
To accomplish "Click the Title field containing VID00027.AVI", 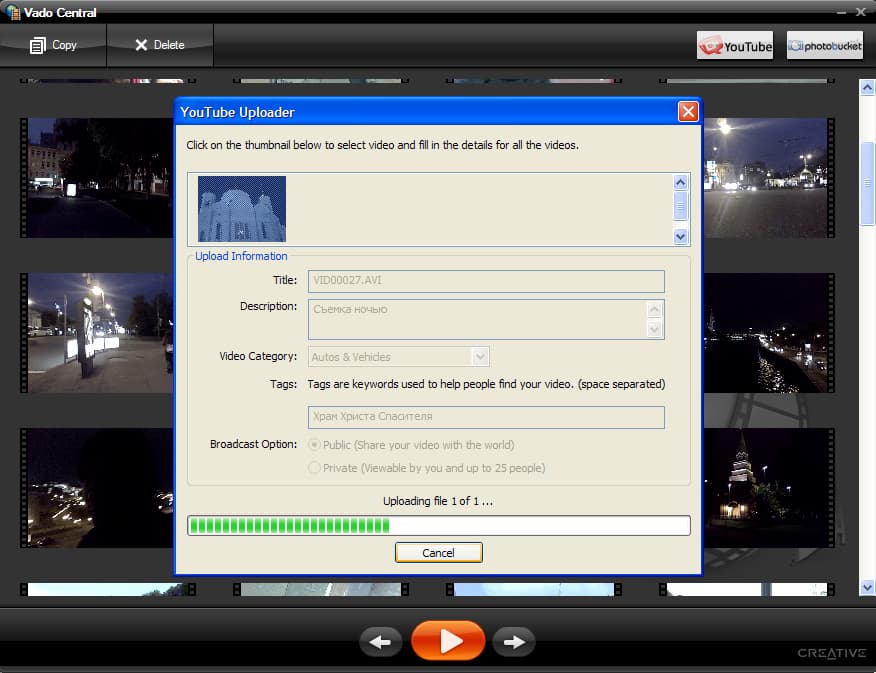I will 486,281.
